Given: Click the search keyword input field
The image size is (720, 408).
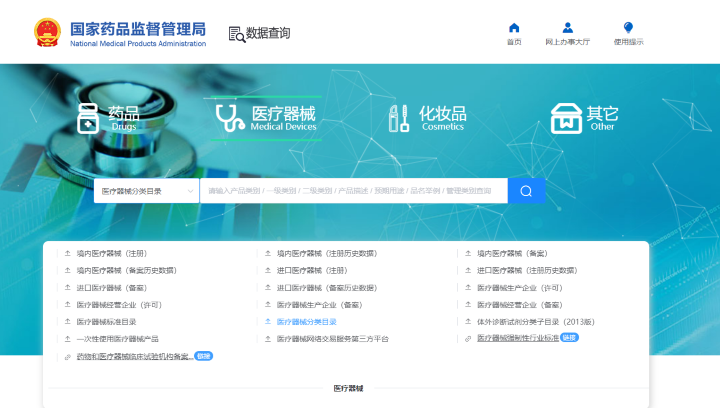Looking at the screenshot, I should click(x=353, y=191).
